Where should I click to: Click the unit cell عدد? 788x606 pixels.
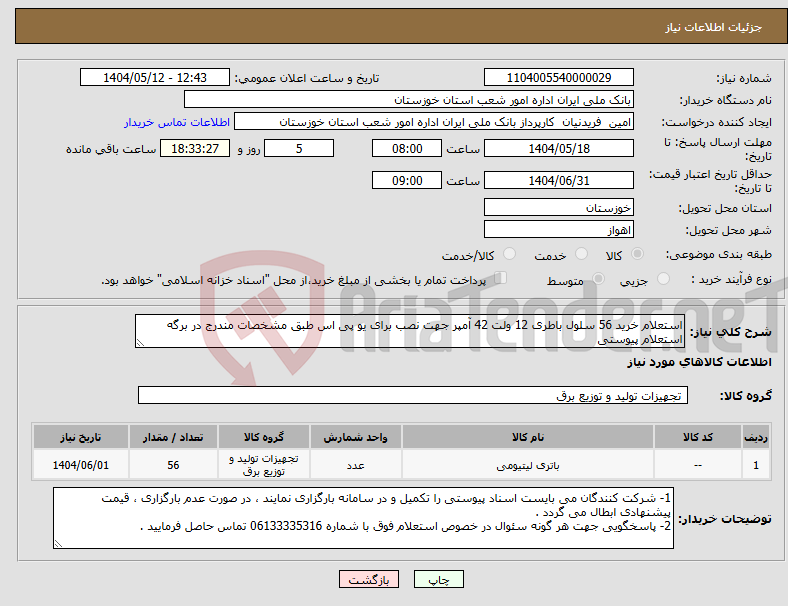(x=355, y=465)
